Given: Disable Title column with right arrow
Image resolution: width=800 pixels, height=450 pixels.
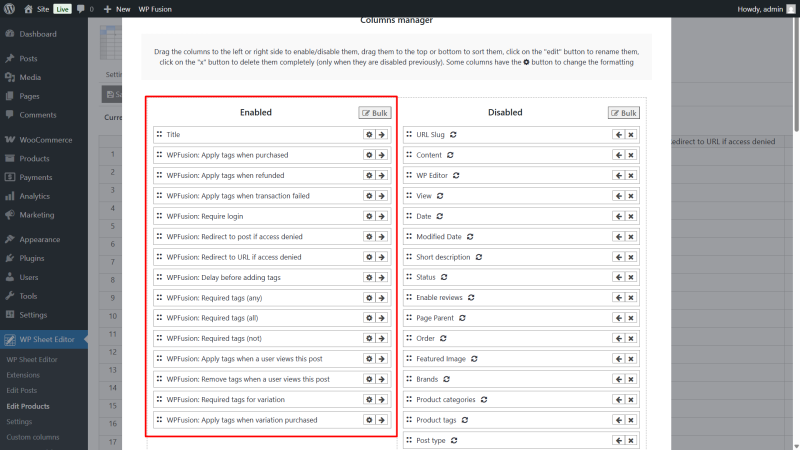Looking at the screenshot, I should pos(382,135).
